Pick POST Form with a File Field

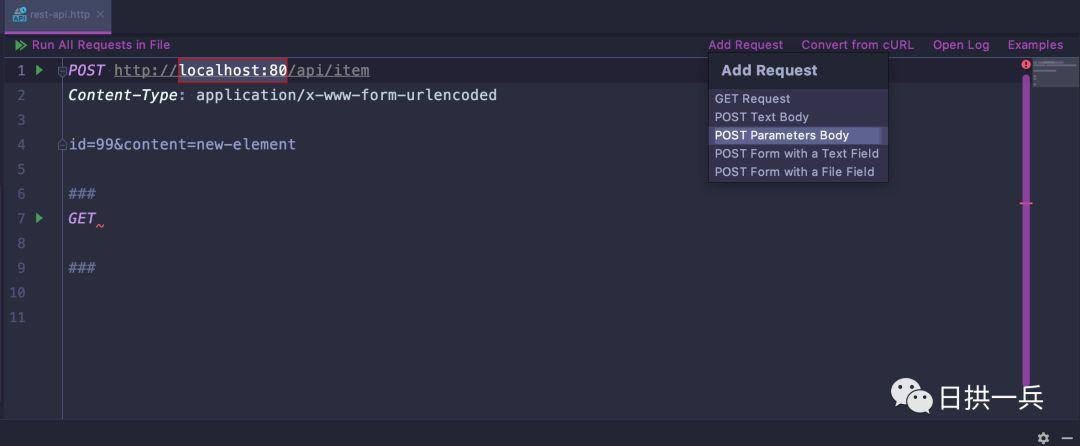pos(794,172)
